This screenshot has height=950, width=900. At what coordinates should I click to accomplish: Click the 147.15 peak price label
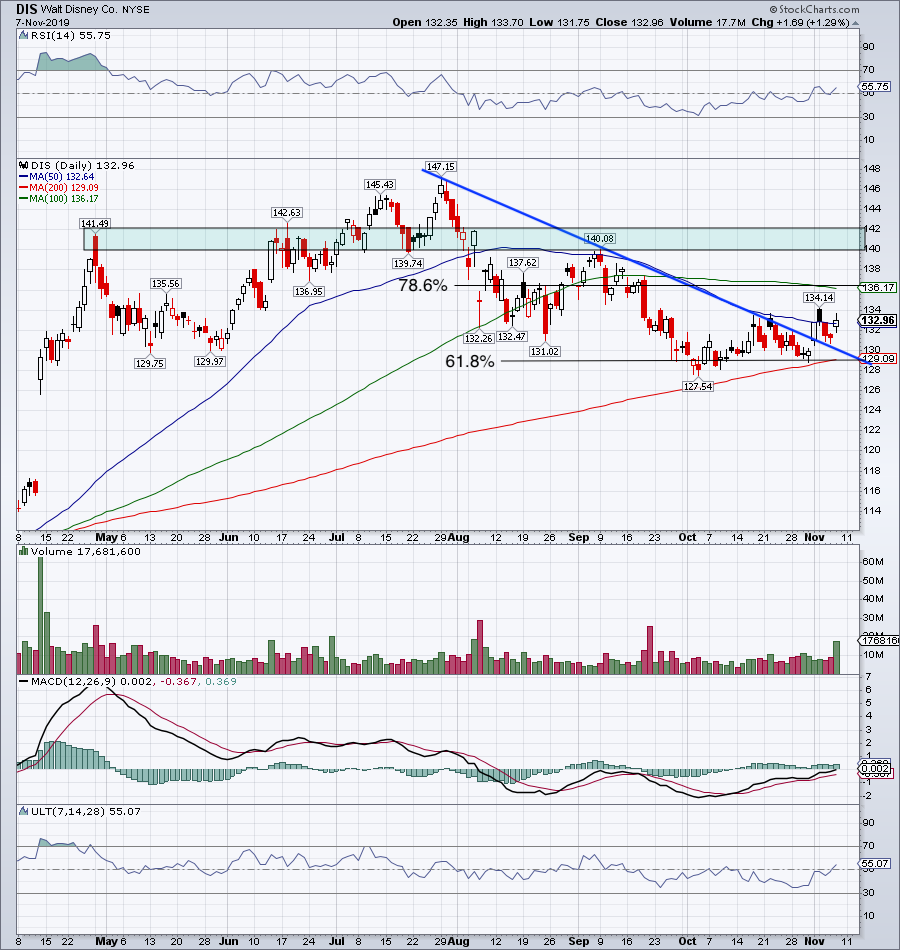click(x=440, y=167)
